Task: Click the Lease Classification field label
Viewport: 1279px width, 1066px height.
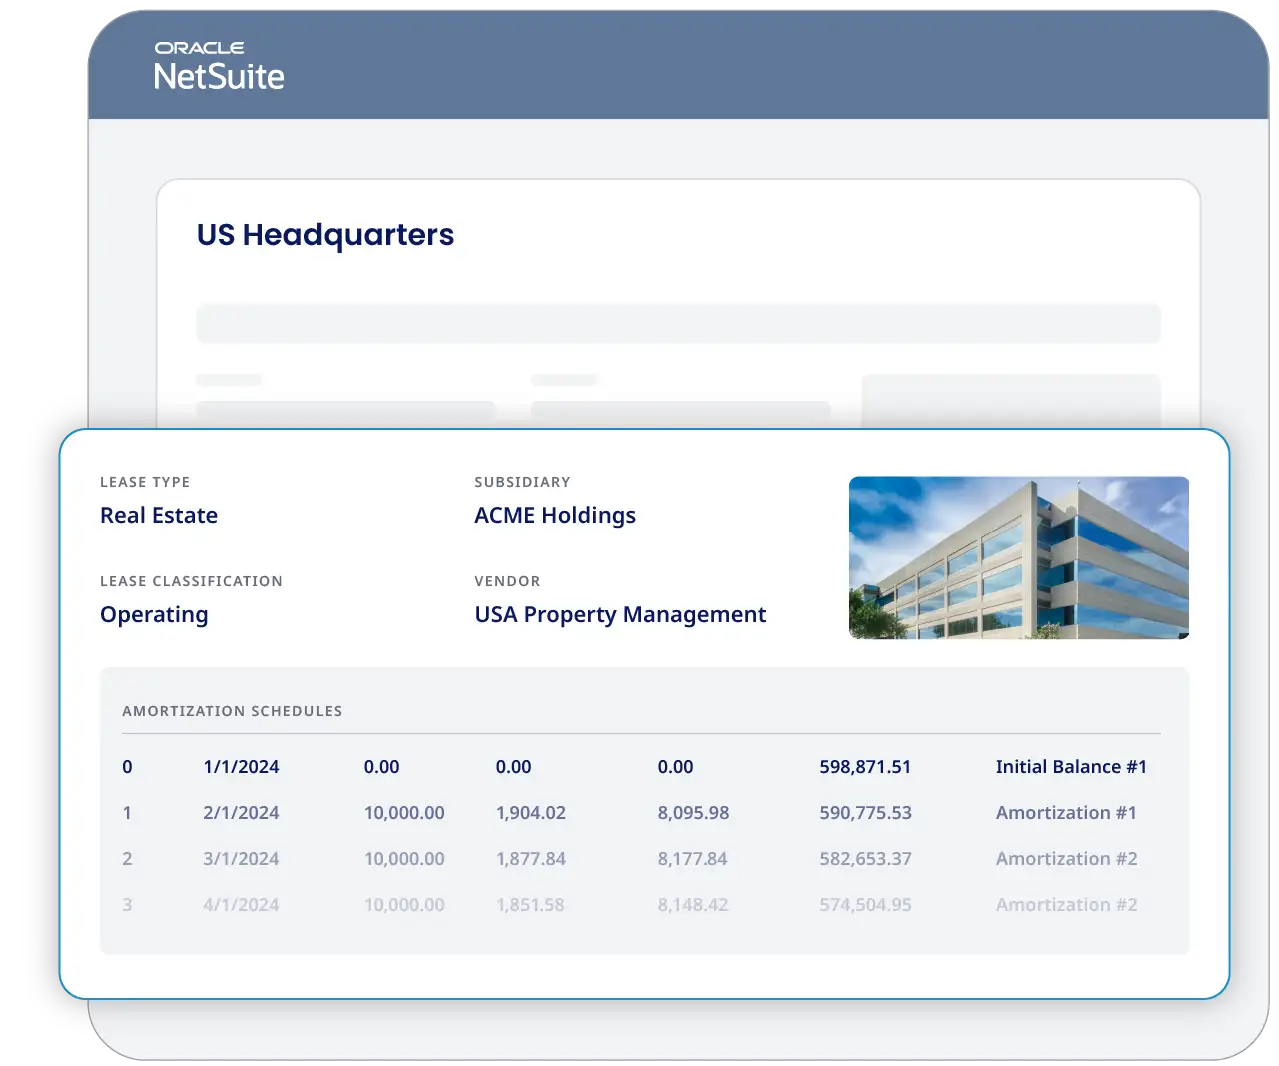Action: [191, 581]
